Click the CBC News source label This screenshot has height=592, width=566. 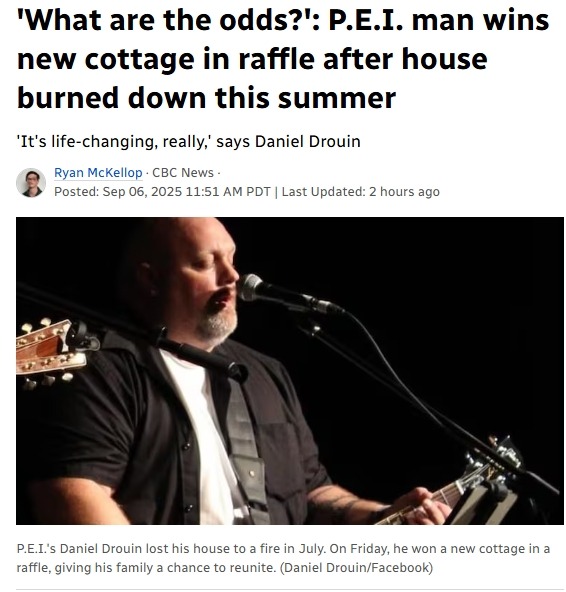pyautogui.click(x=183, y=173)
